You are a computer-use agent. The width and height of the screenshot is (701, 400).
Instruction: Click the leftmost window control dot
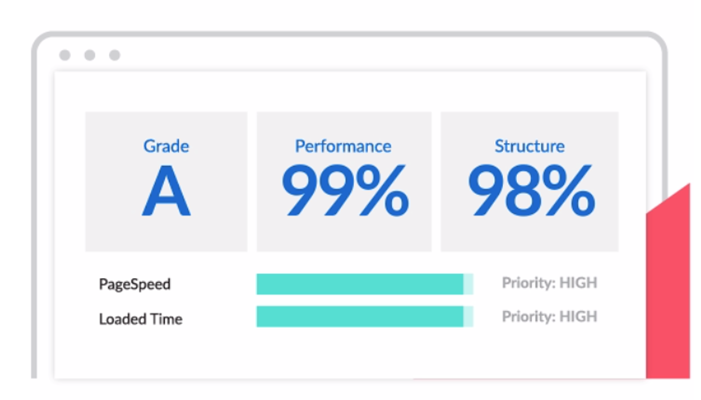(65, 55)
